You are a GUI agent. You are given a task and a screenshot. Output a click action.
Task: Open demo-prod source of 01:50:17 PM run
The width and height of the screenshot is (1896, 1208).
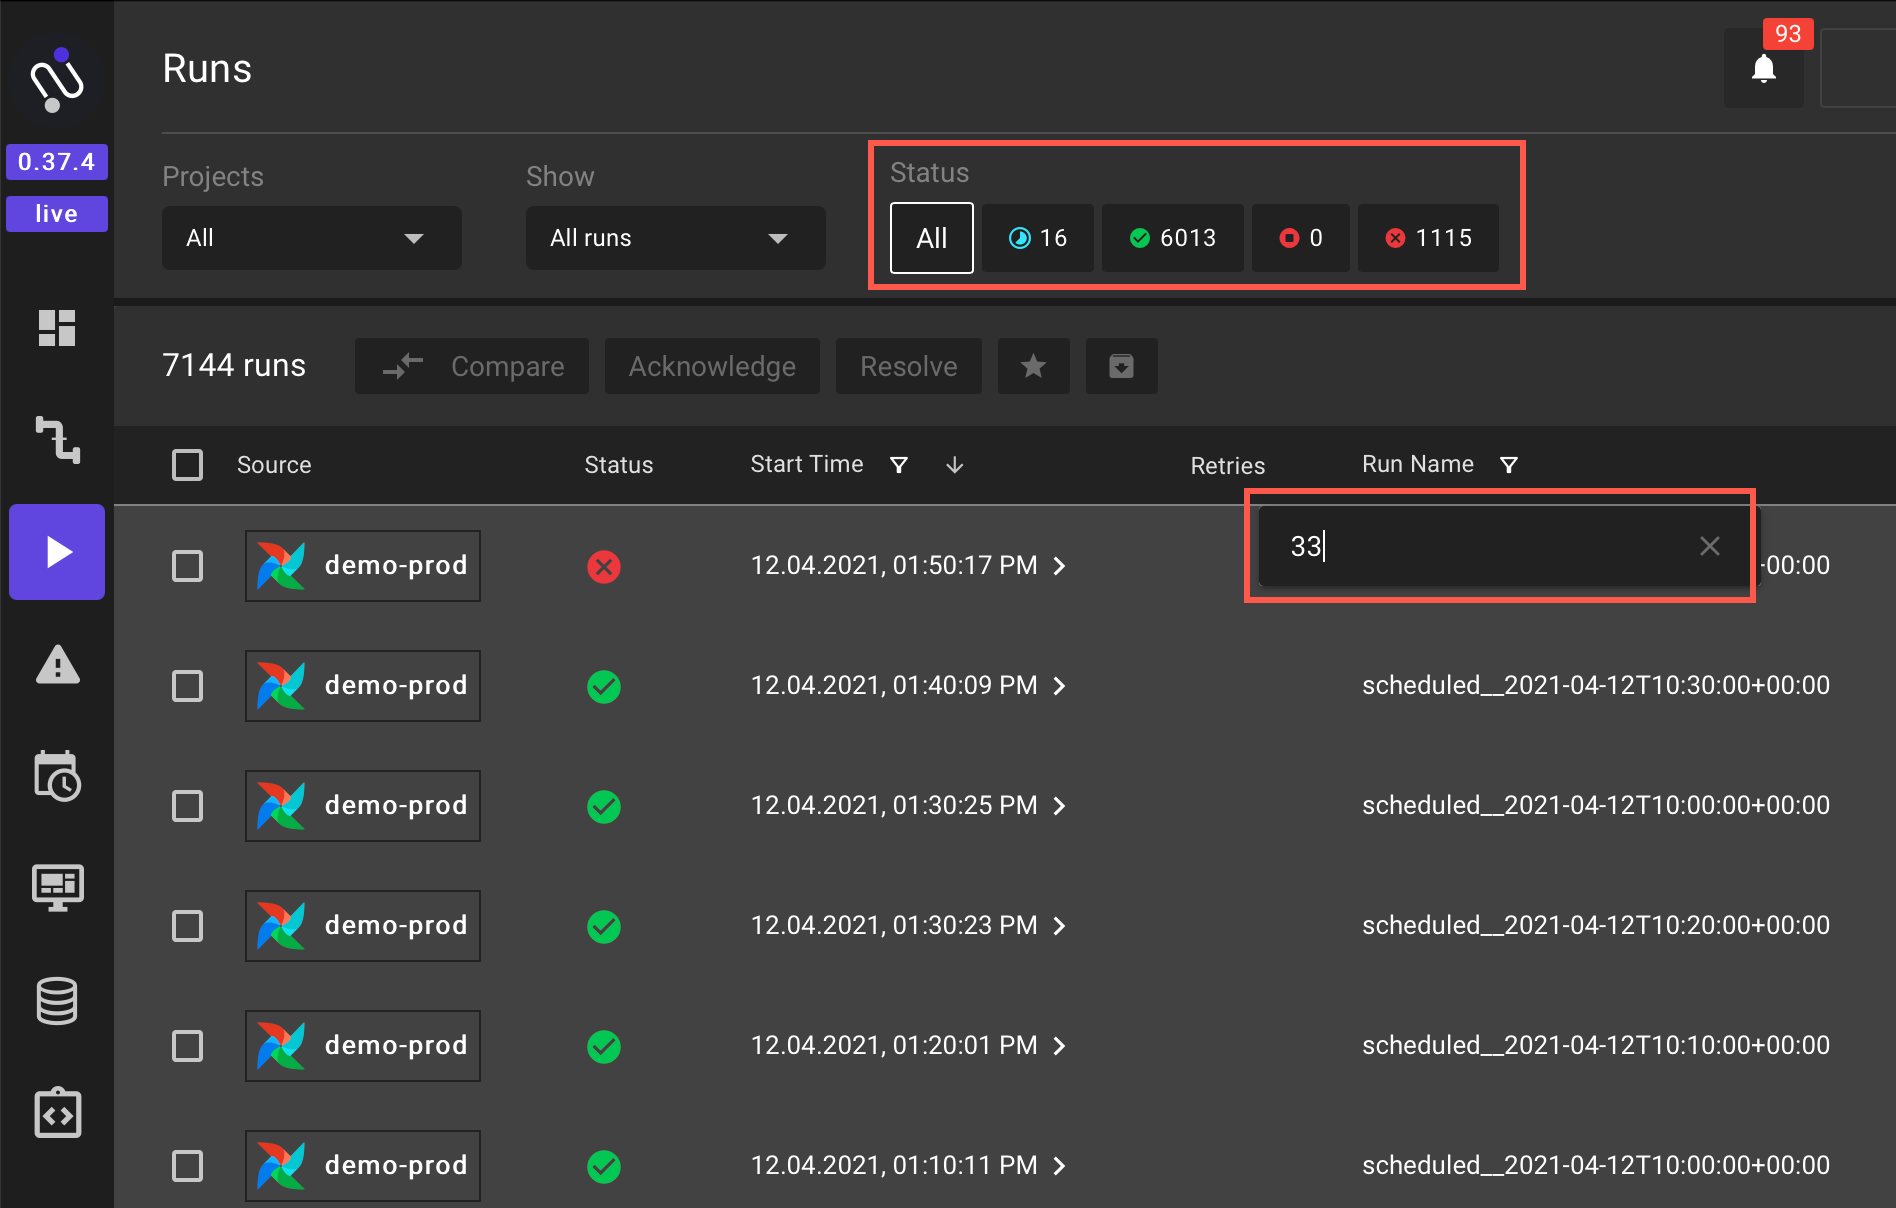click(x=363, y=566)
